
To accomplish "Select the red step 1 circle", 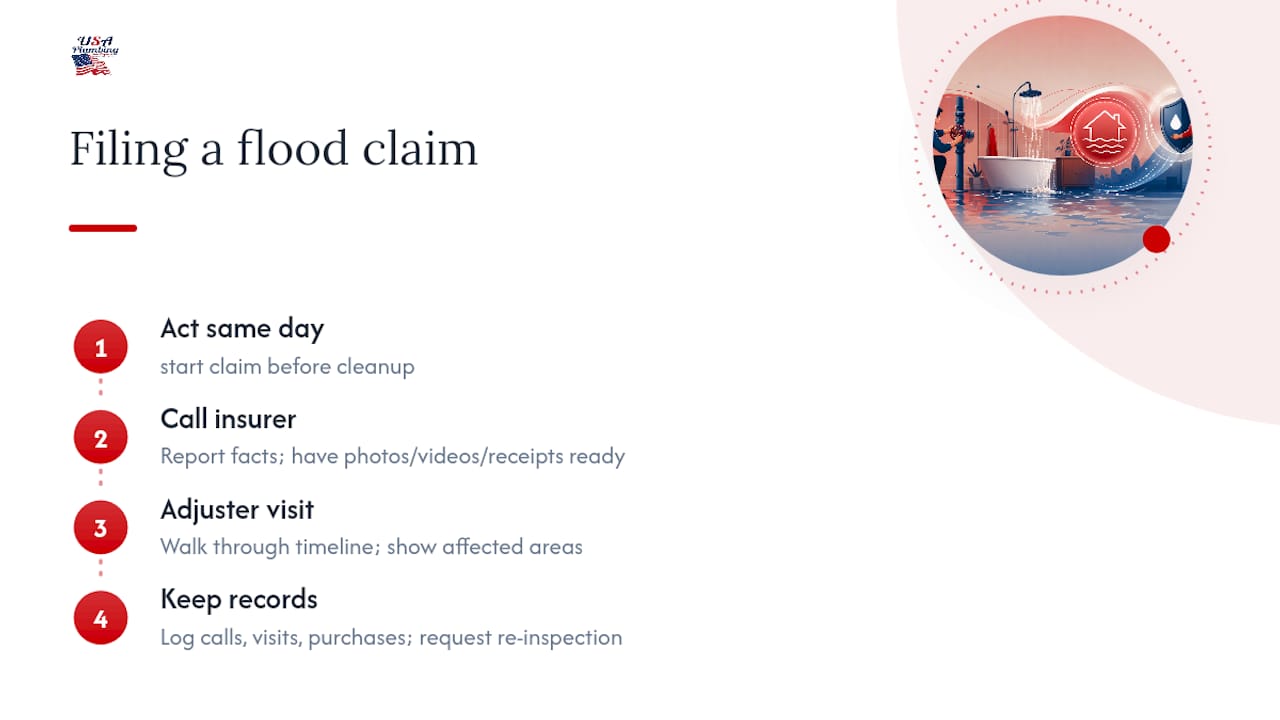I will (x=100, y=347).
